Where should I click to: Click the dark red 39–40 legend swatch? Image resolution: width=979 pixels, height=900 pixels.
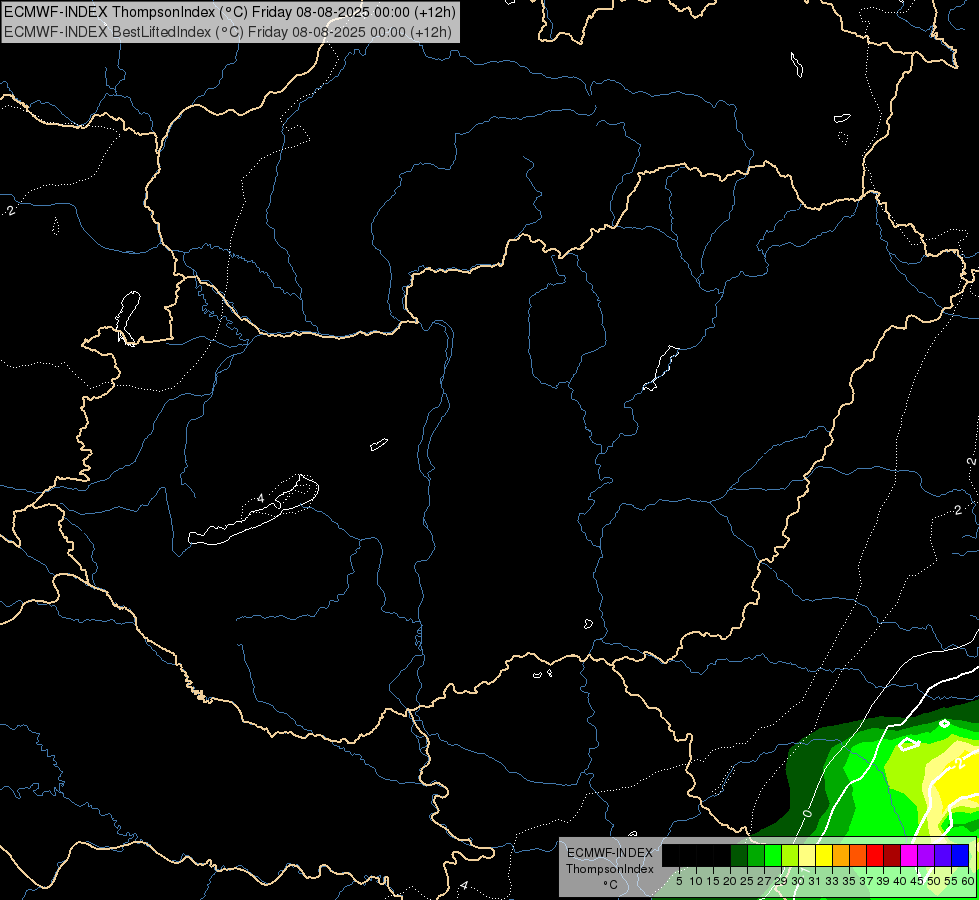click(892, 856)
